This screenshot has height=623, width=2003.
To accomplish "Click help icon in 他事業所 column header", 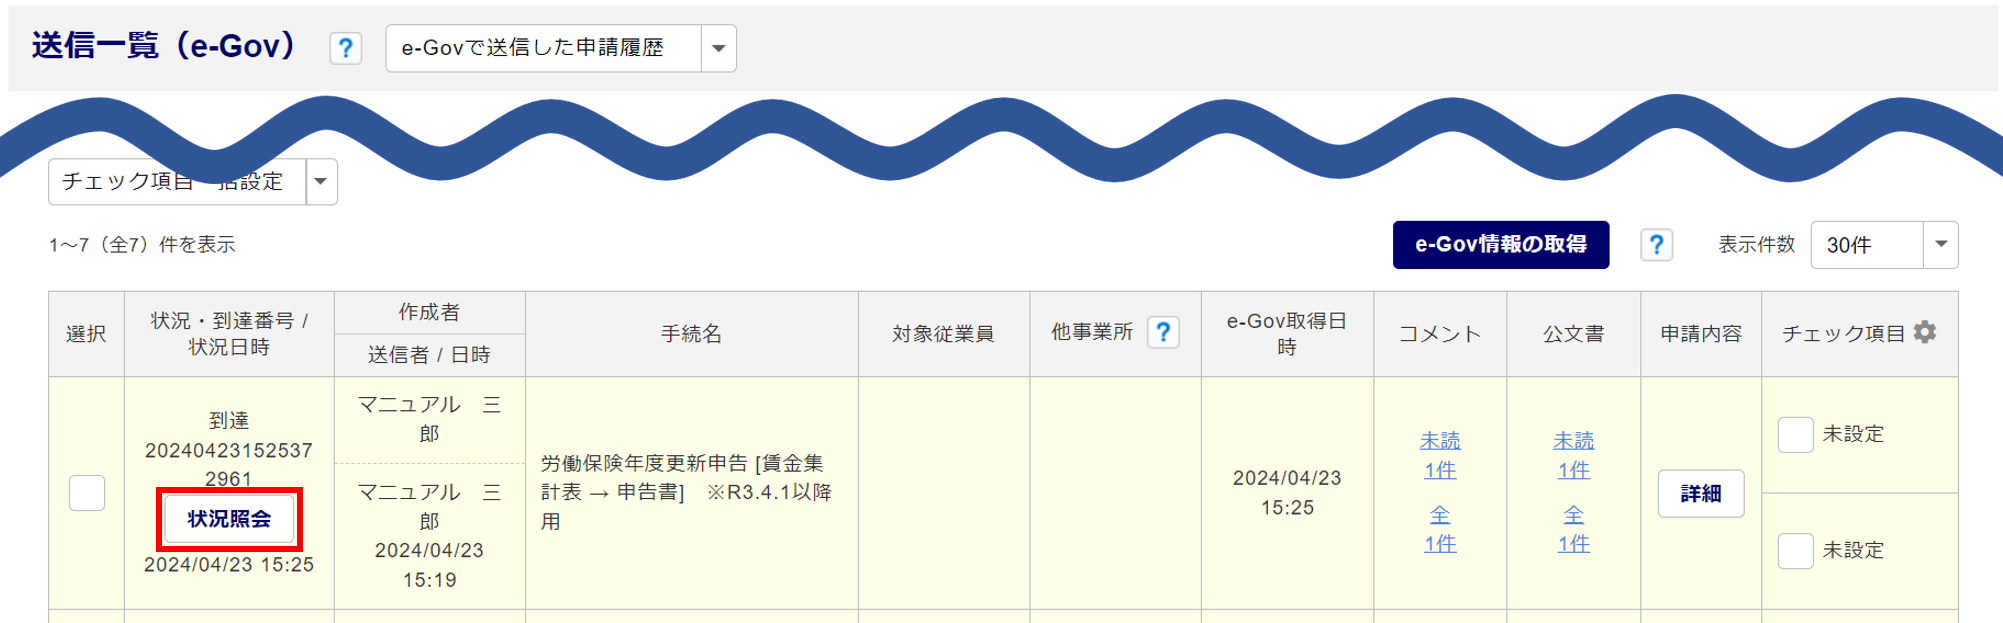I will tap(1163, 333).
